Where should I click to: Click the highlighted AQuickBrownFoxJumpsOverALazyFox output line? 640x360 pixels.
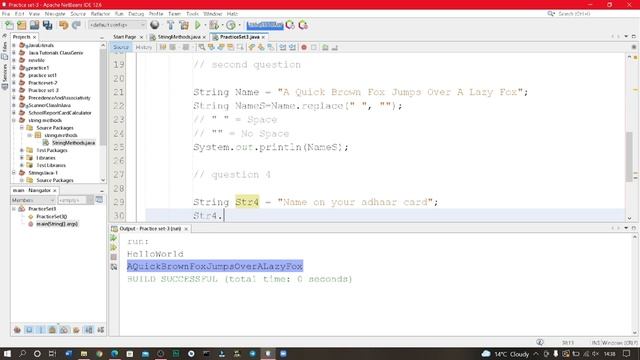click(215, 266)
